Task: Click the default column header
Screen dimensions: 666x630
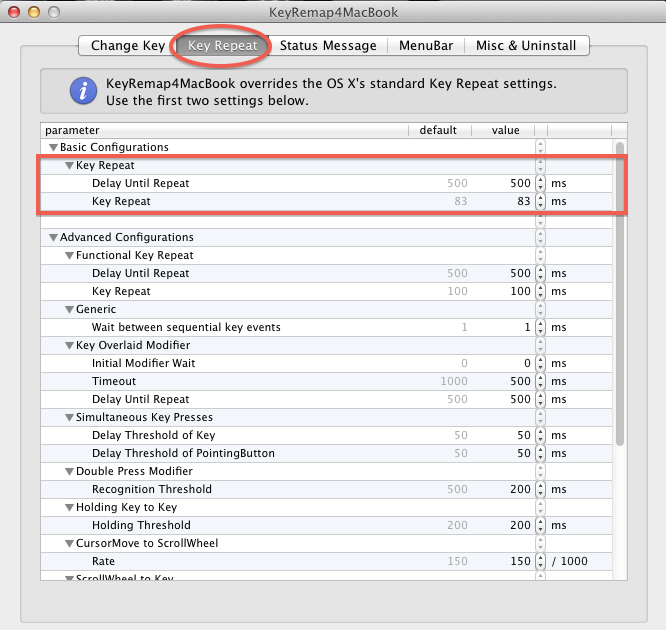Action: [440, 130]
